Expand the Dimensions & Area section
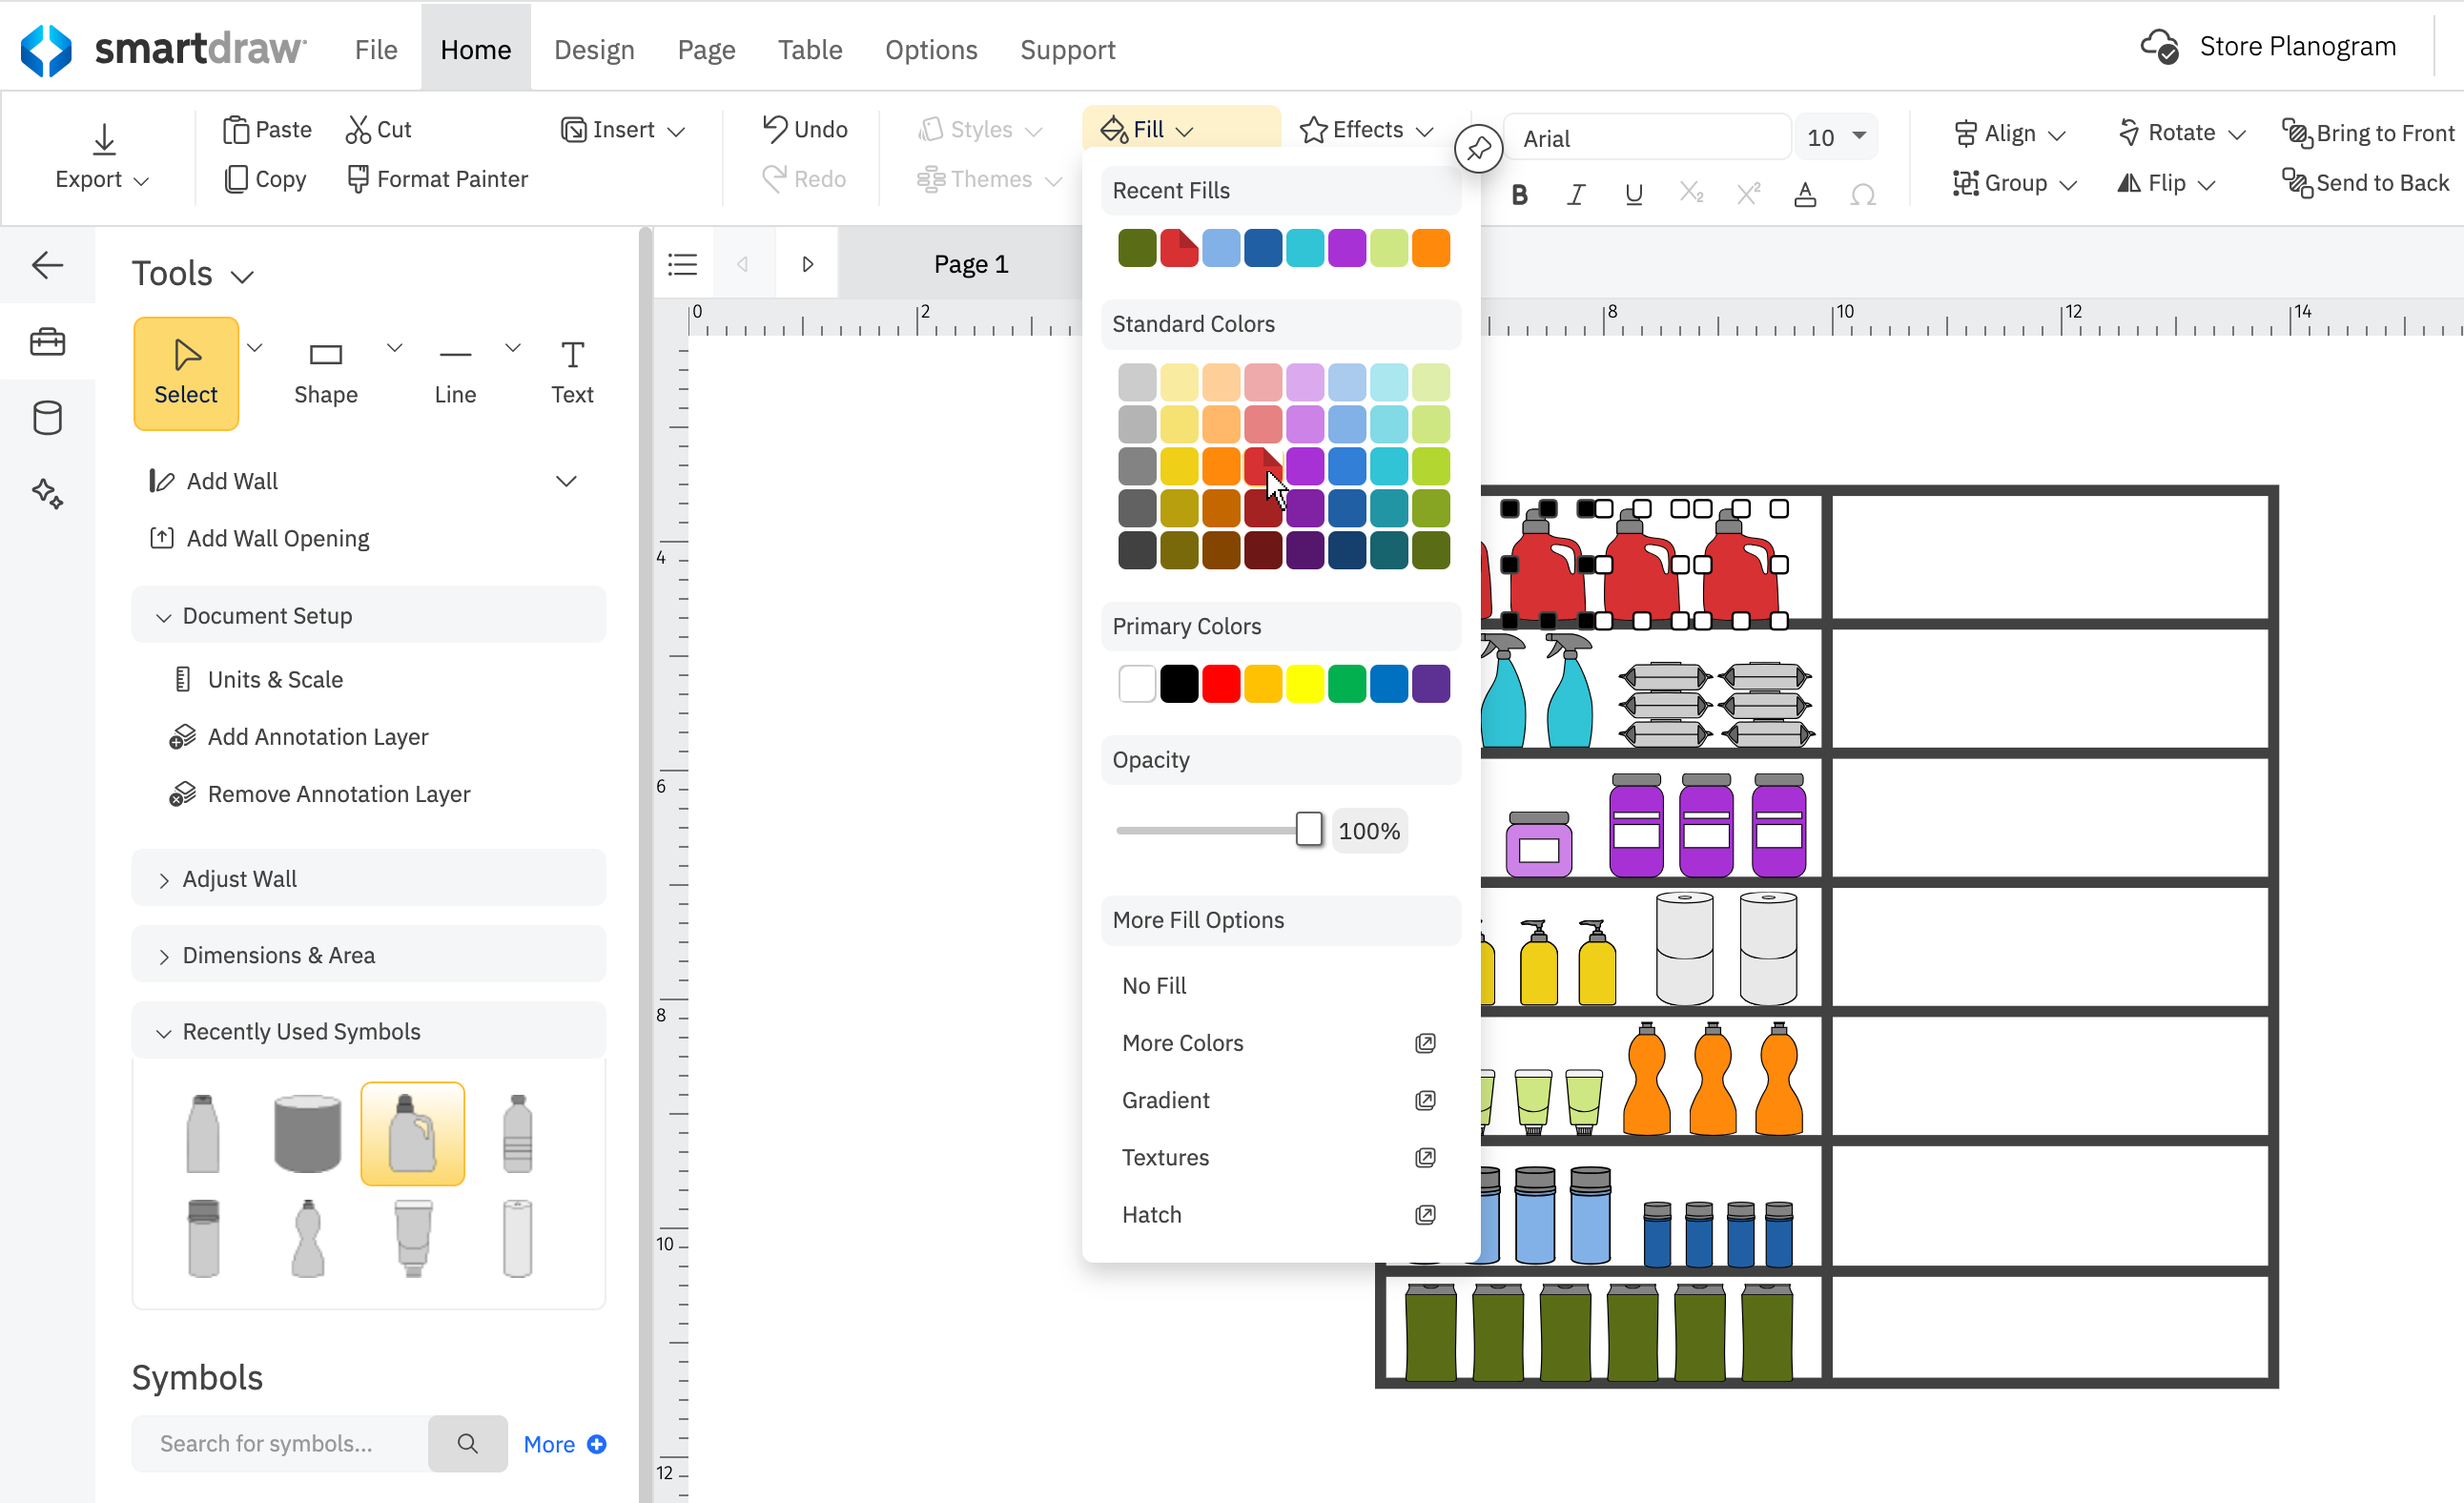Image resolution: width=2464 pixels, height=1503 pixels. 277,954
